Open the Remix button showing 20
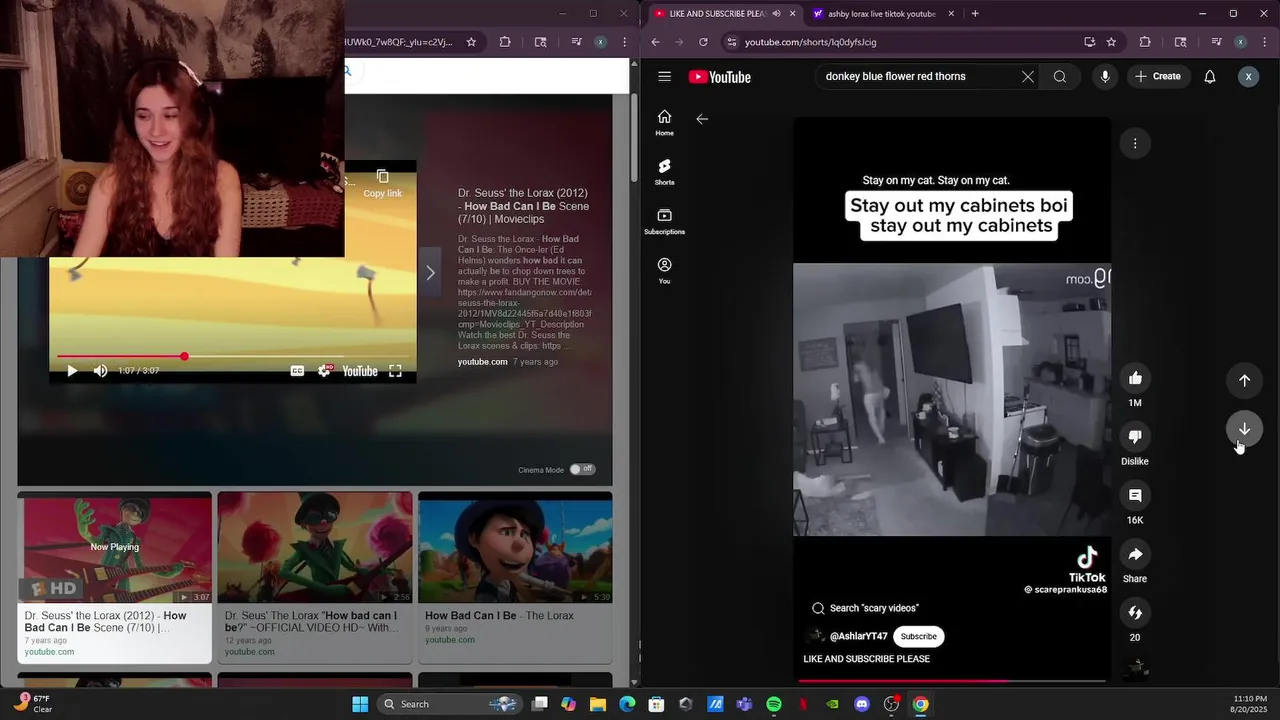 [x=1135, y=613]
